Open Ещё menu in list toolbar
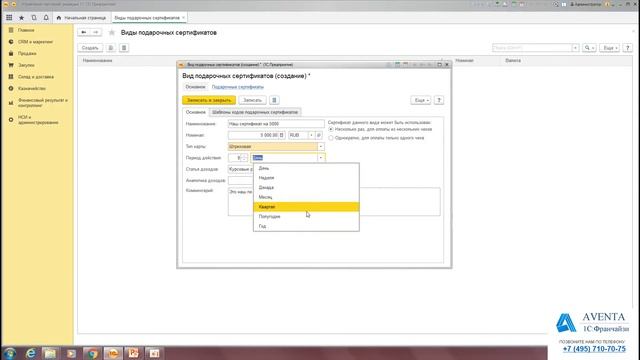640x360 pixels. 609,48
